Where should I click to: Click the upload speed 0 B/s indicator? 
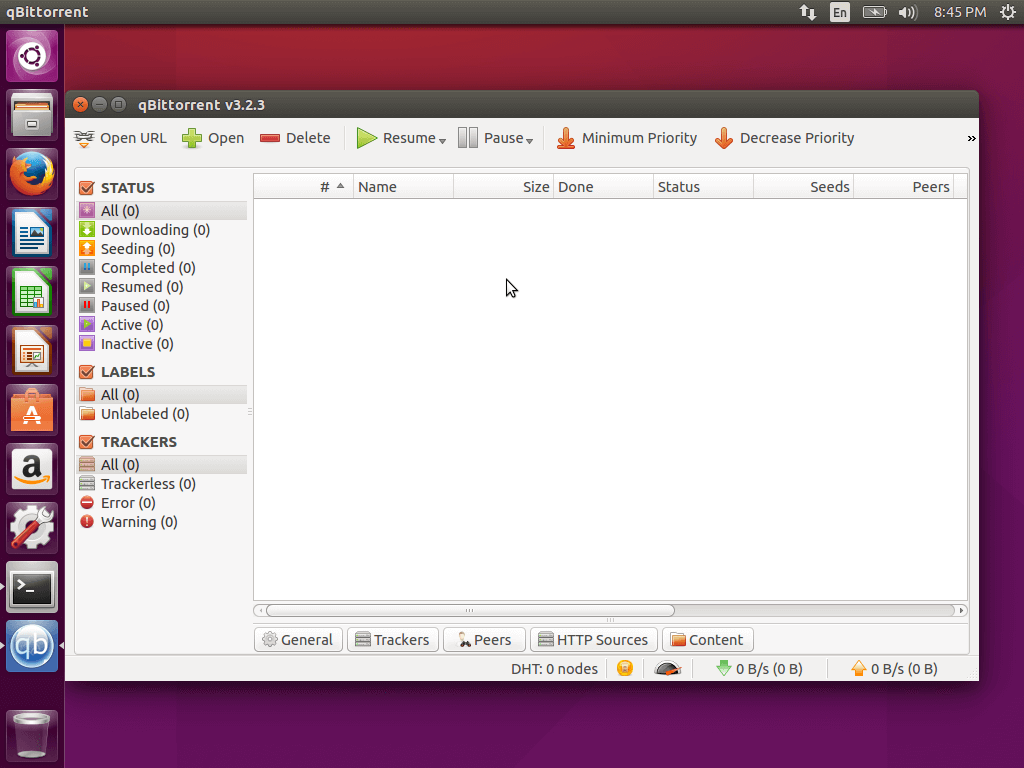coord(894,669)
